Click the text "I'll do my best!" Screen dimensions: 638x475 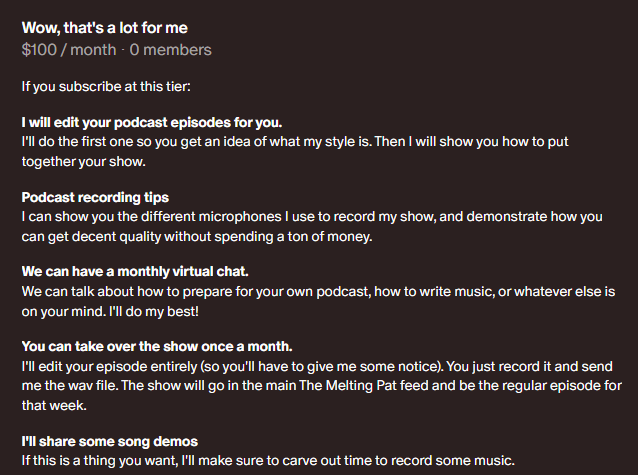pos(154,311)
